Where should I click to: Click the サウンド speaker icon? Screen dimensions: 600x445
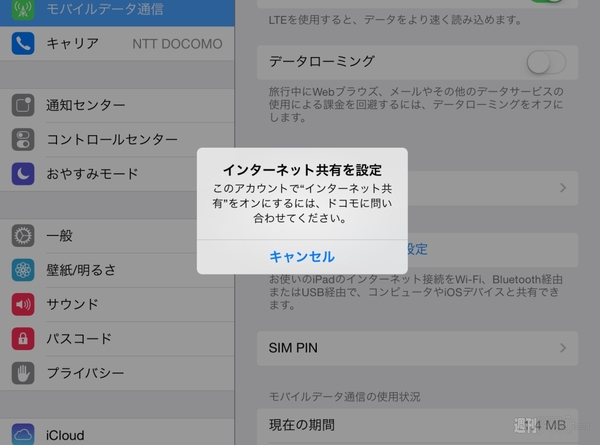point(23,304)
